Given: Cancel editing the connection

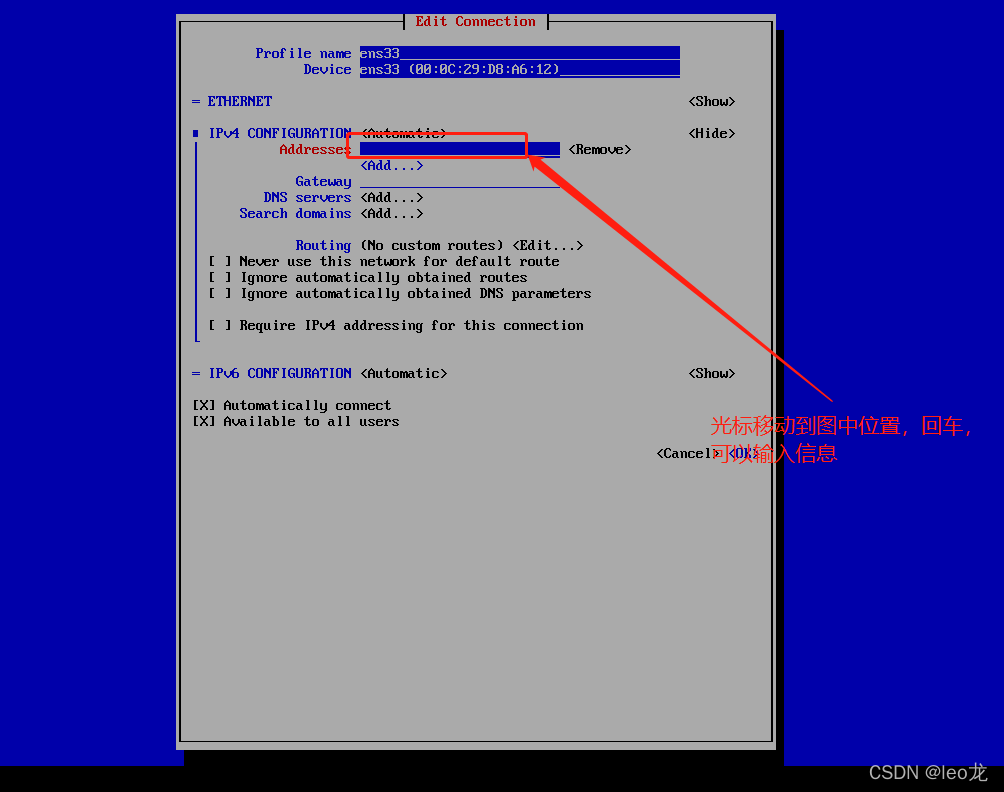Looking at the screenshot, I should [688, 453].
